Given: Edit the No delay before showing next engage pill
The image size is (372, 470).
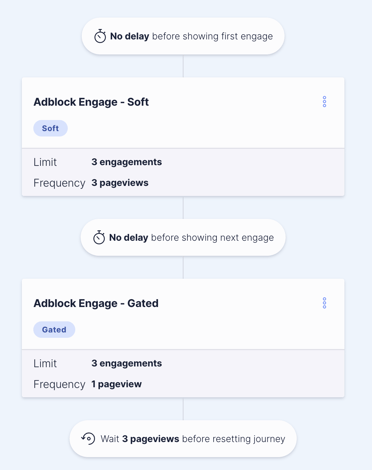Looking at the screenshot, I should point(183,237).
